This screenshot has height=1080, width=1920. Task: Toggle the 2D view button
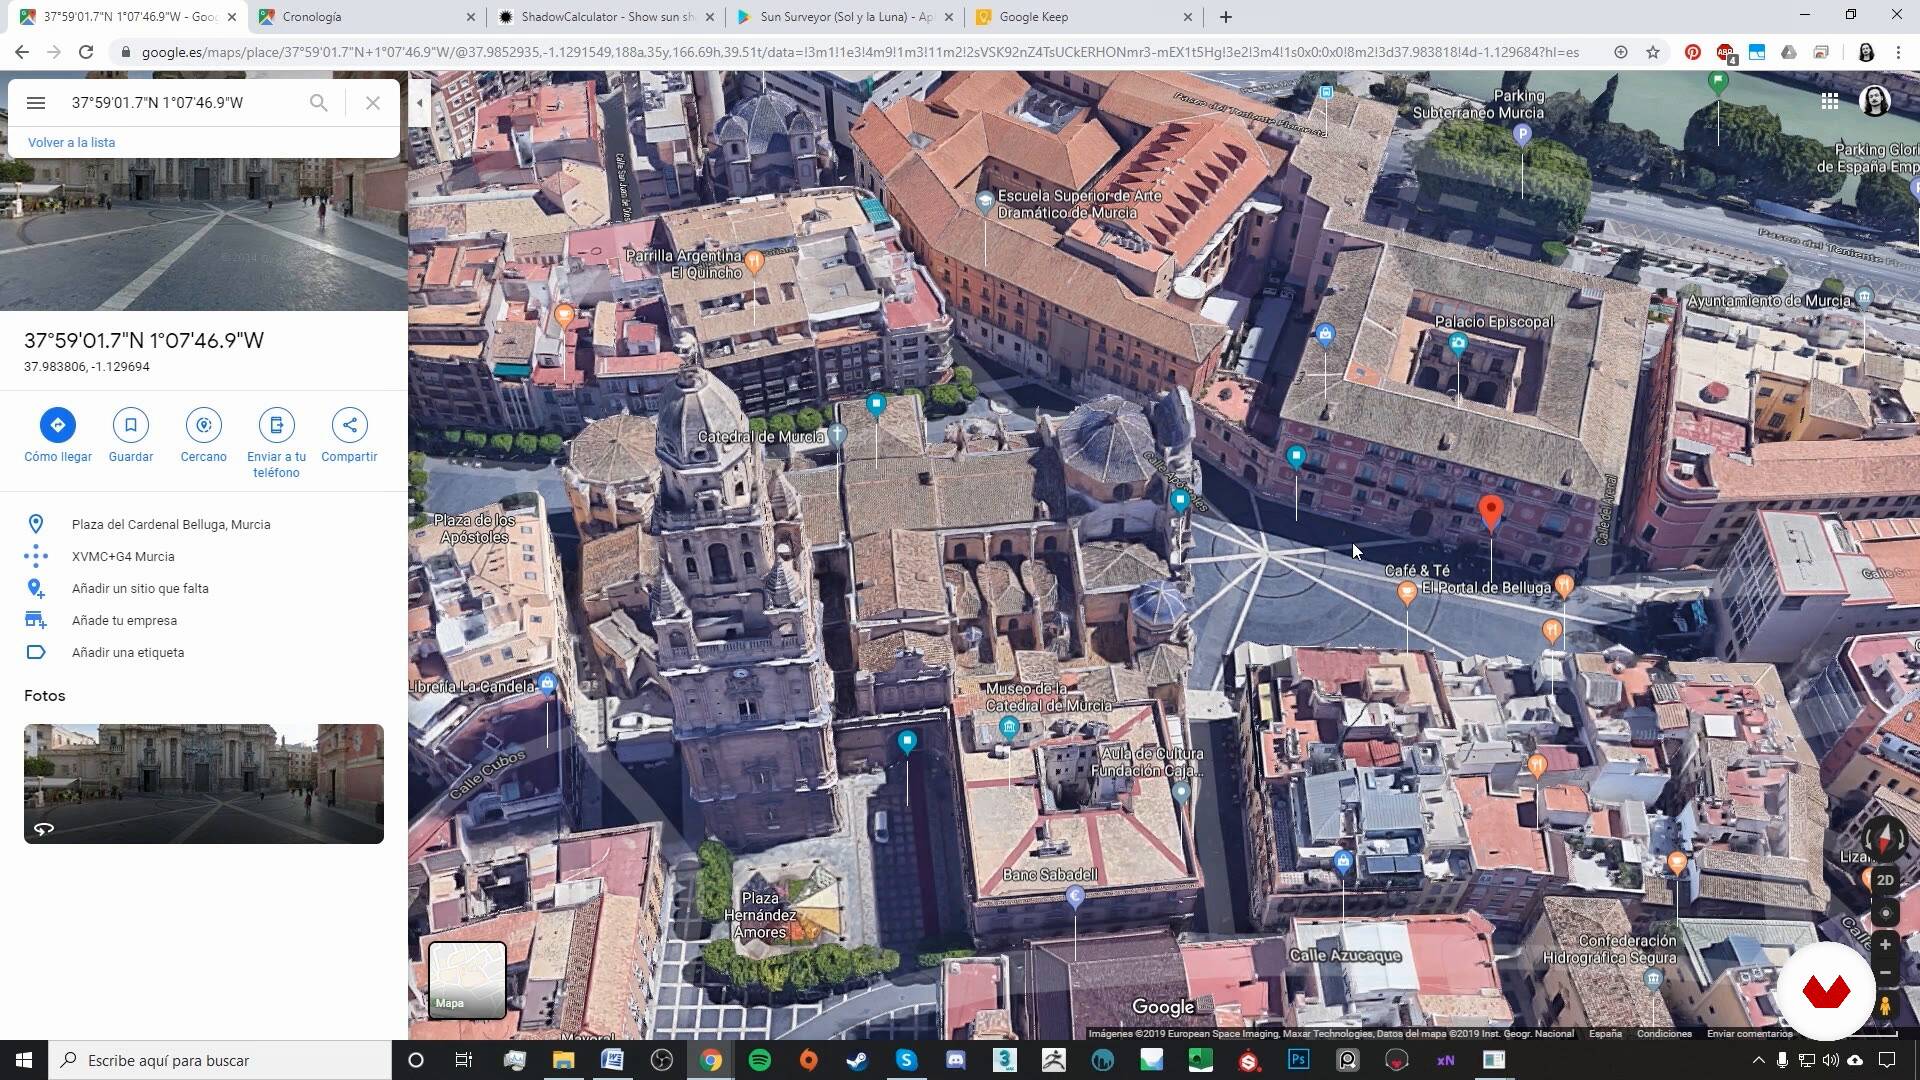[1885, 880]
